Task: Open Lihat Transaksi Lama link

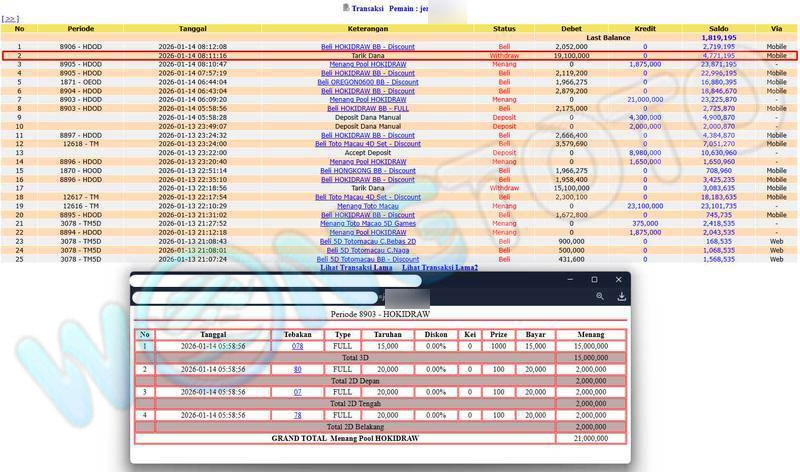Action: 354,268
